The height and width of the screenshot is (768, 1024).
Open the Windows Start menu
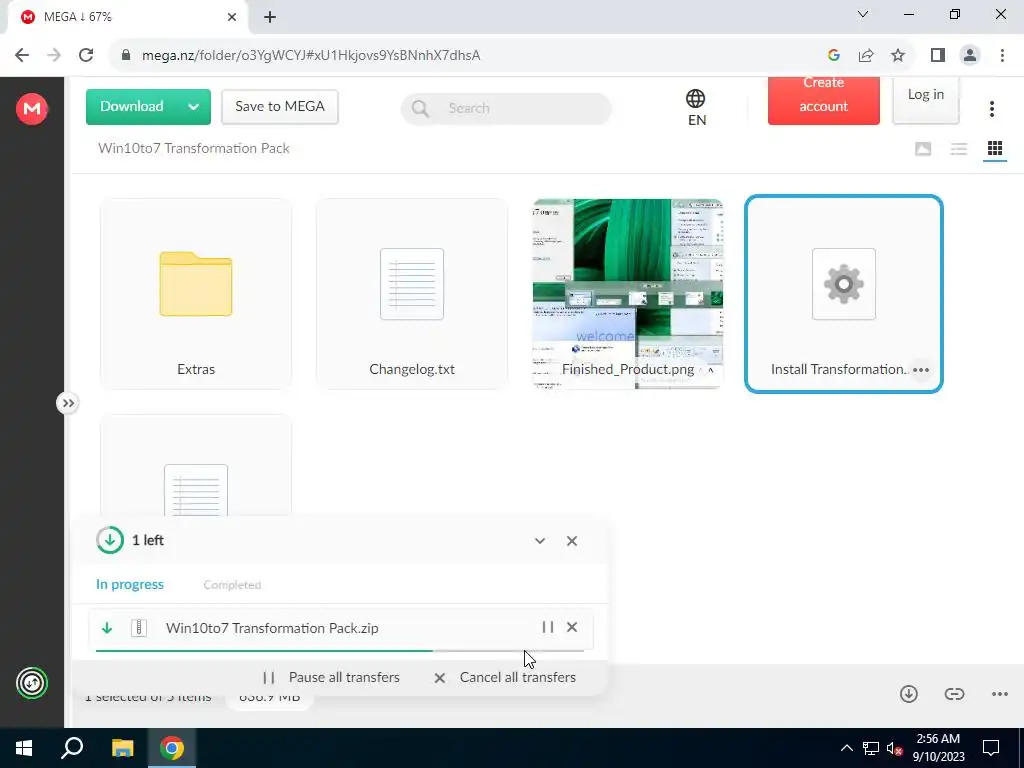[24, 748]
